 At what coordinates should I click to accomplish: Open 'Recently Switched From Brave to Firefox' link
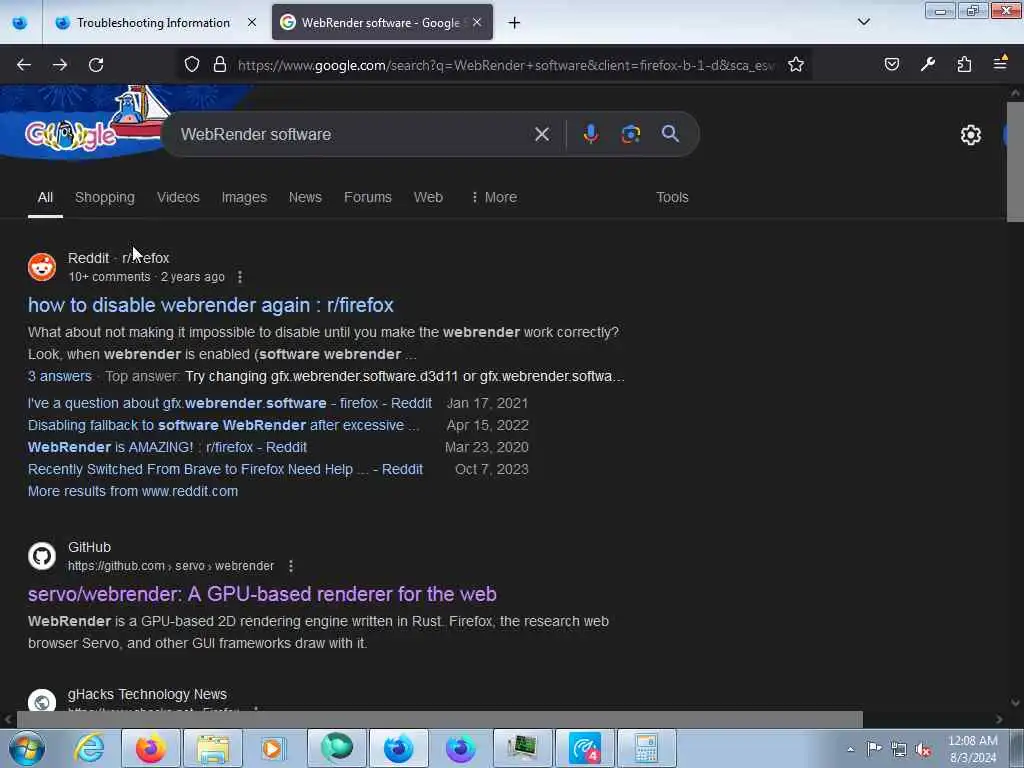point(225,470)
